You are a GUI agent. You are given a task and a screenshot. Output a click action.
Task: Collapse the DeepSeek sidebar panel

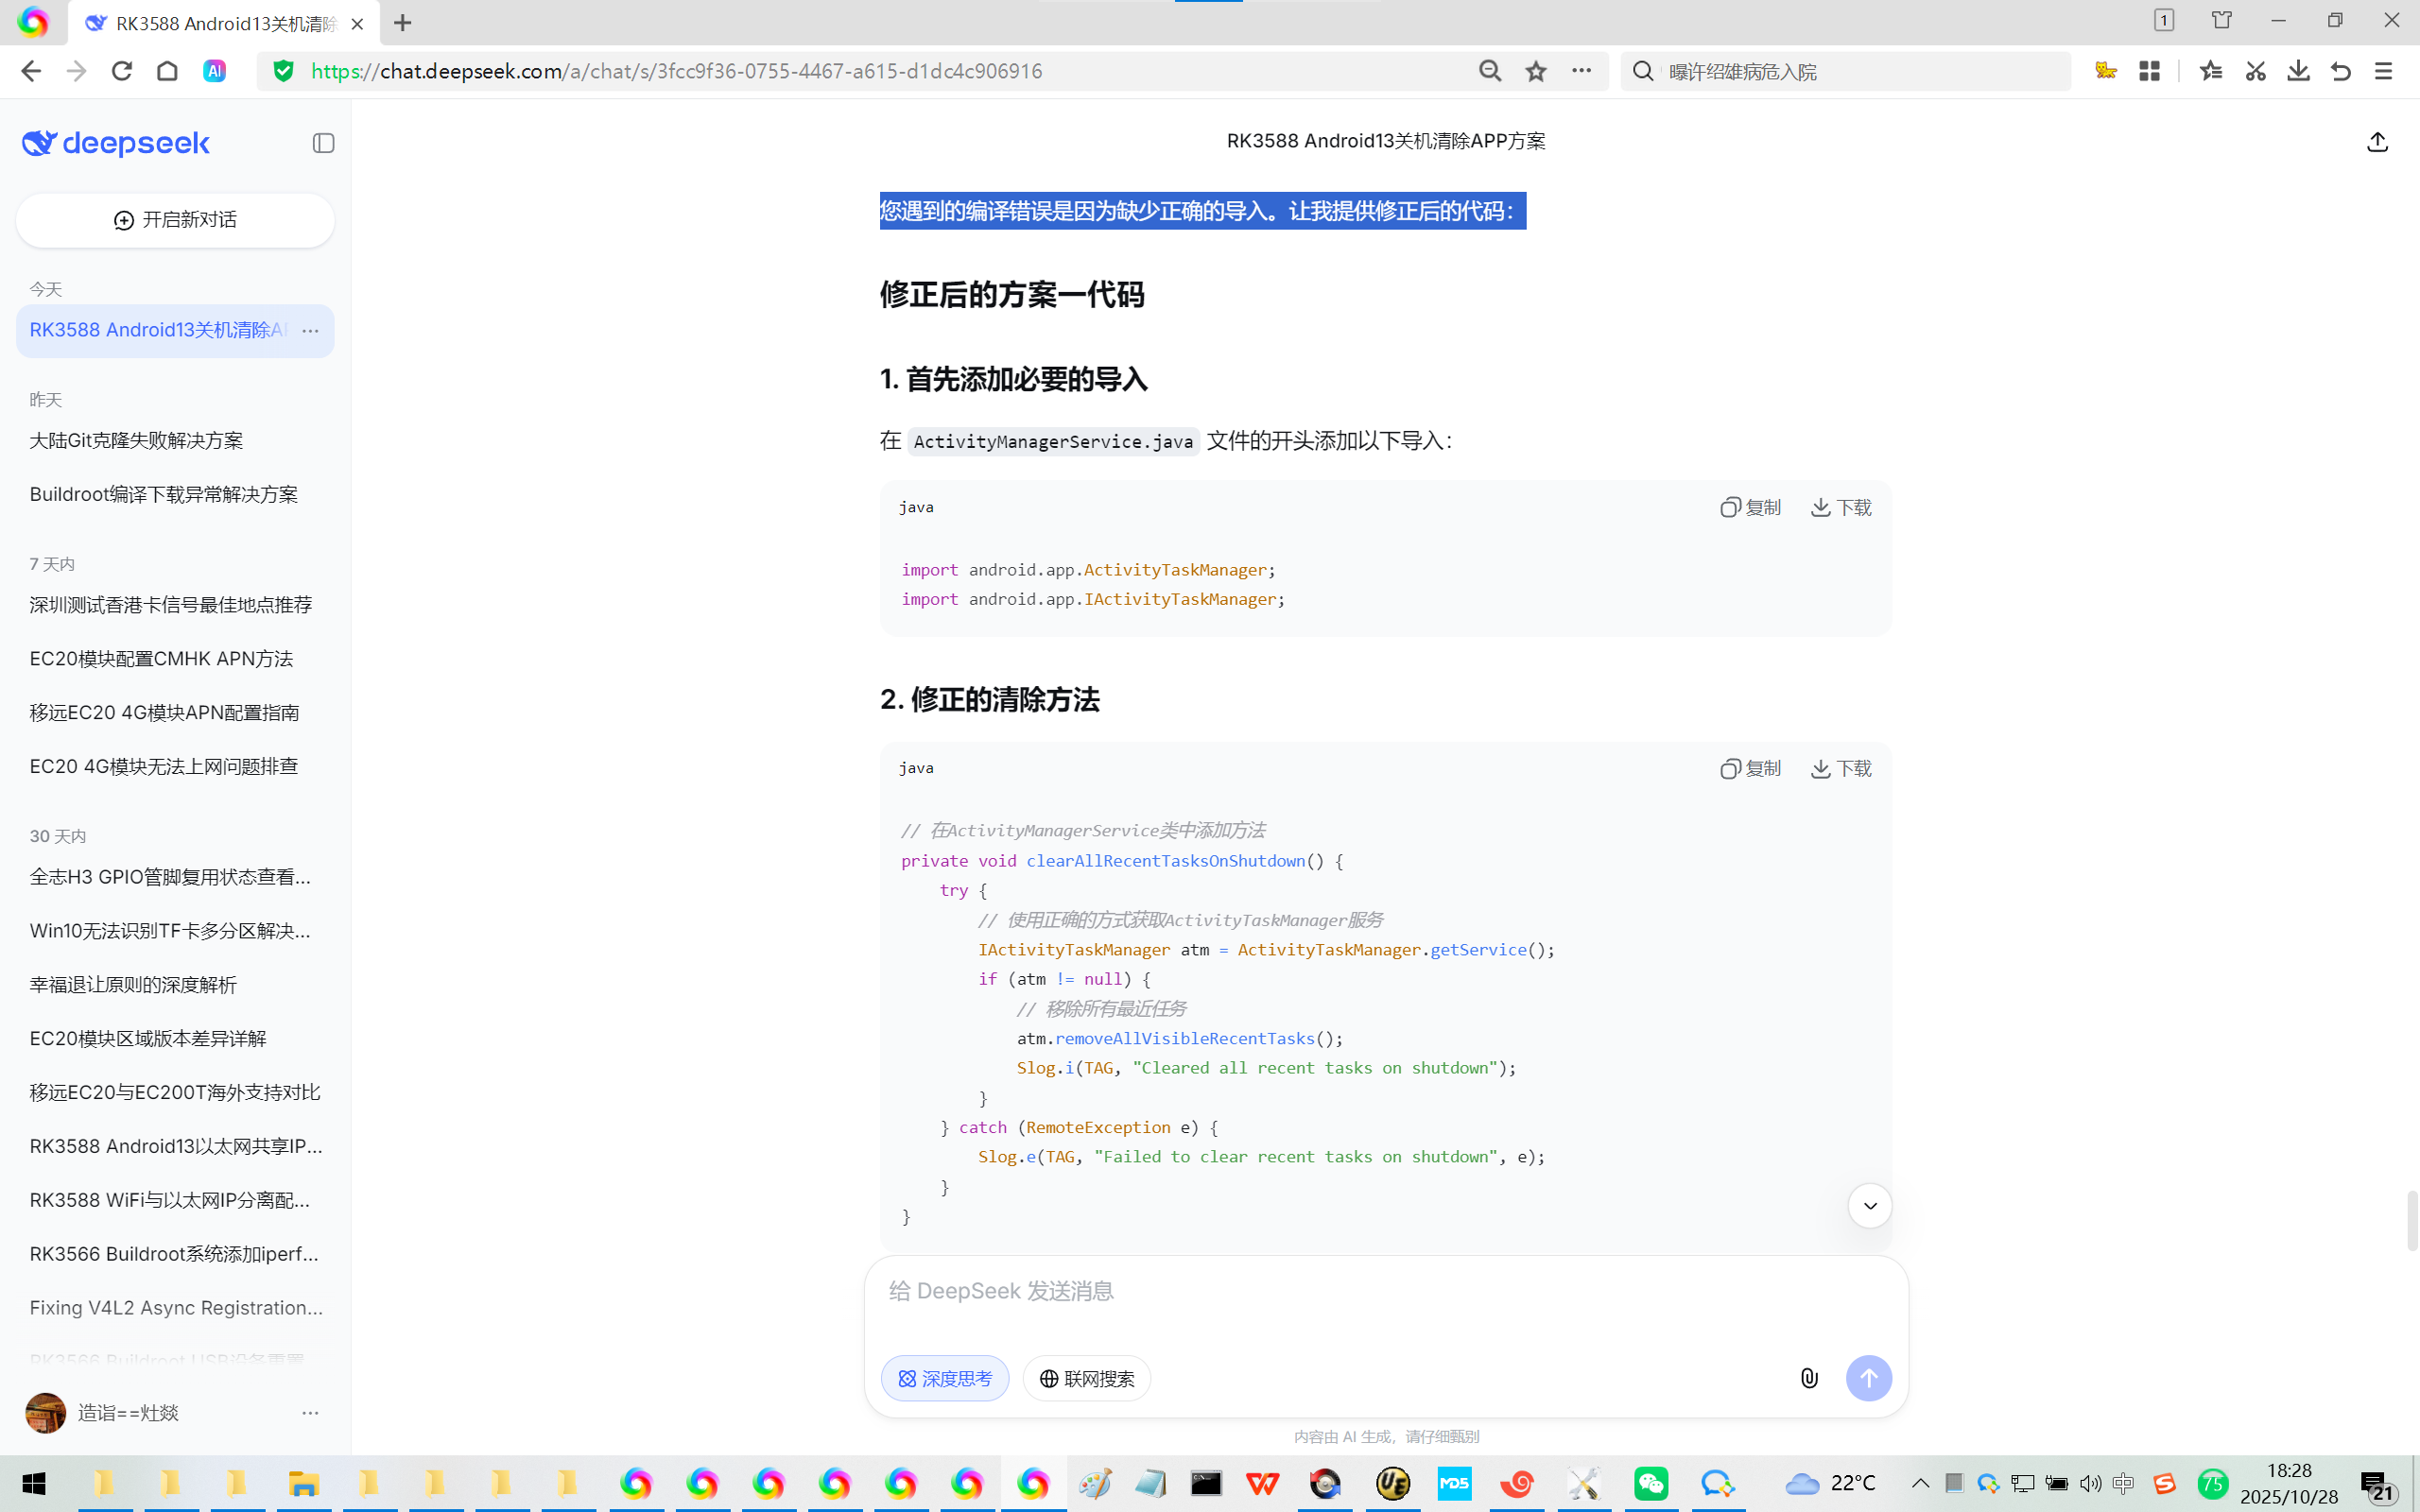[x=323, y=143]
